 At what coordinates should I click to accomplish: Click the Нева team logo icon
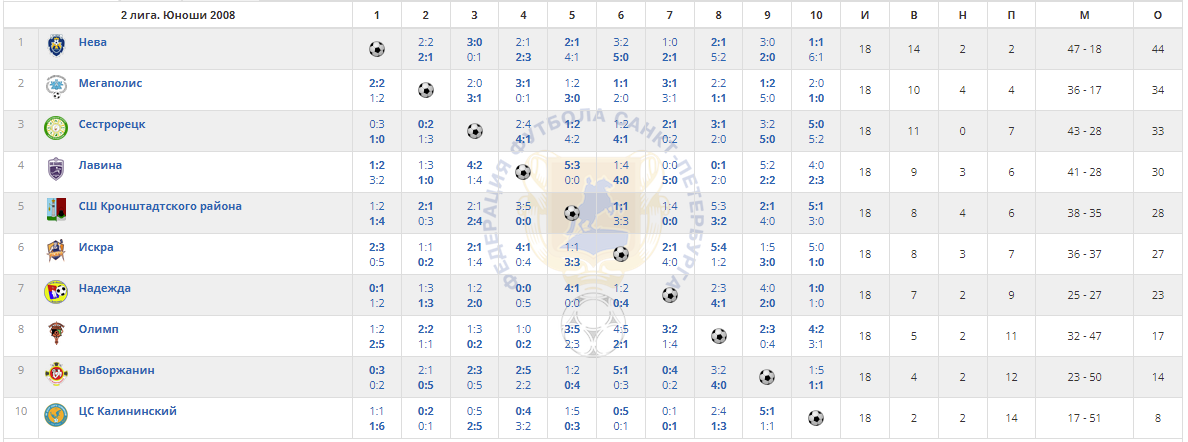(56, 45)
